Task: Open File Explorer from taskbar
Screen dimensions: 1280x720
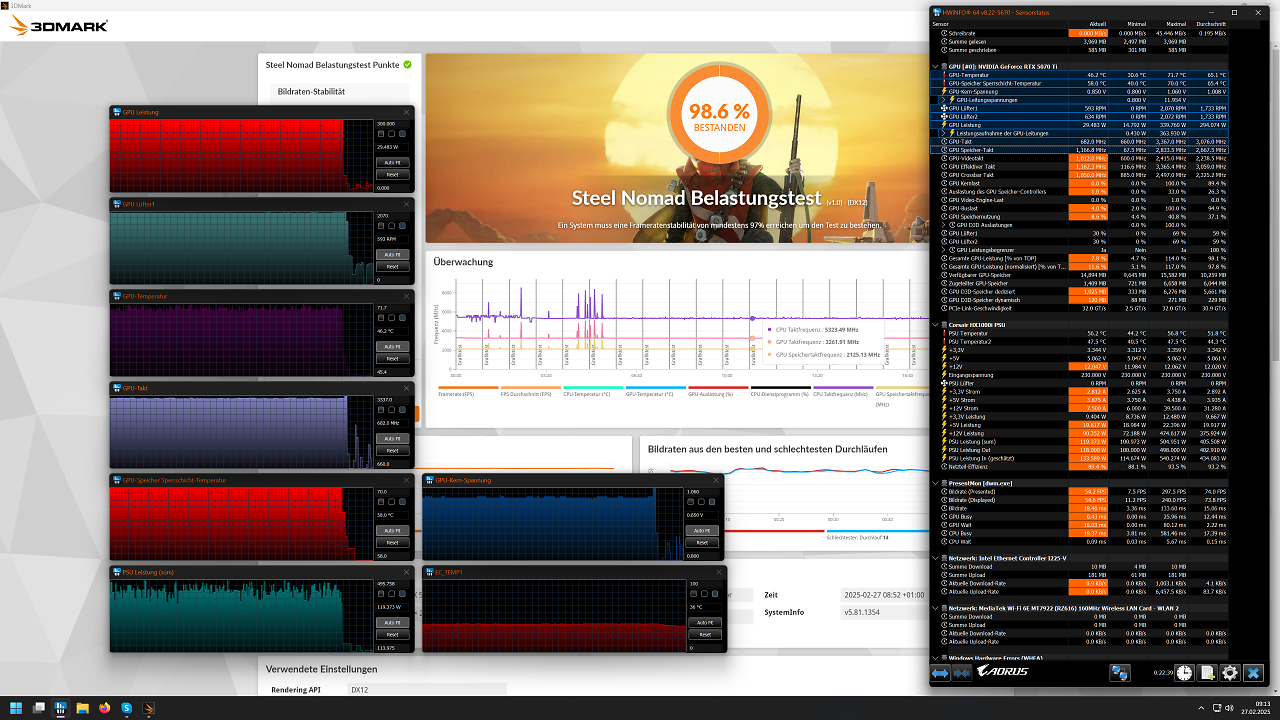Action: pyautogui.click(x=83, y=708)
